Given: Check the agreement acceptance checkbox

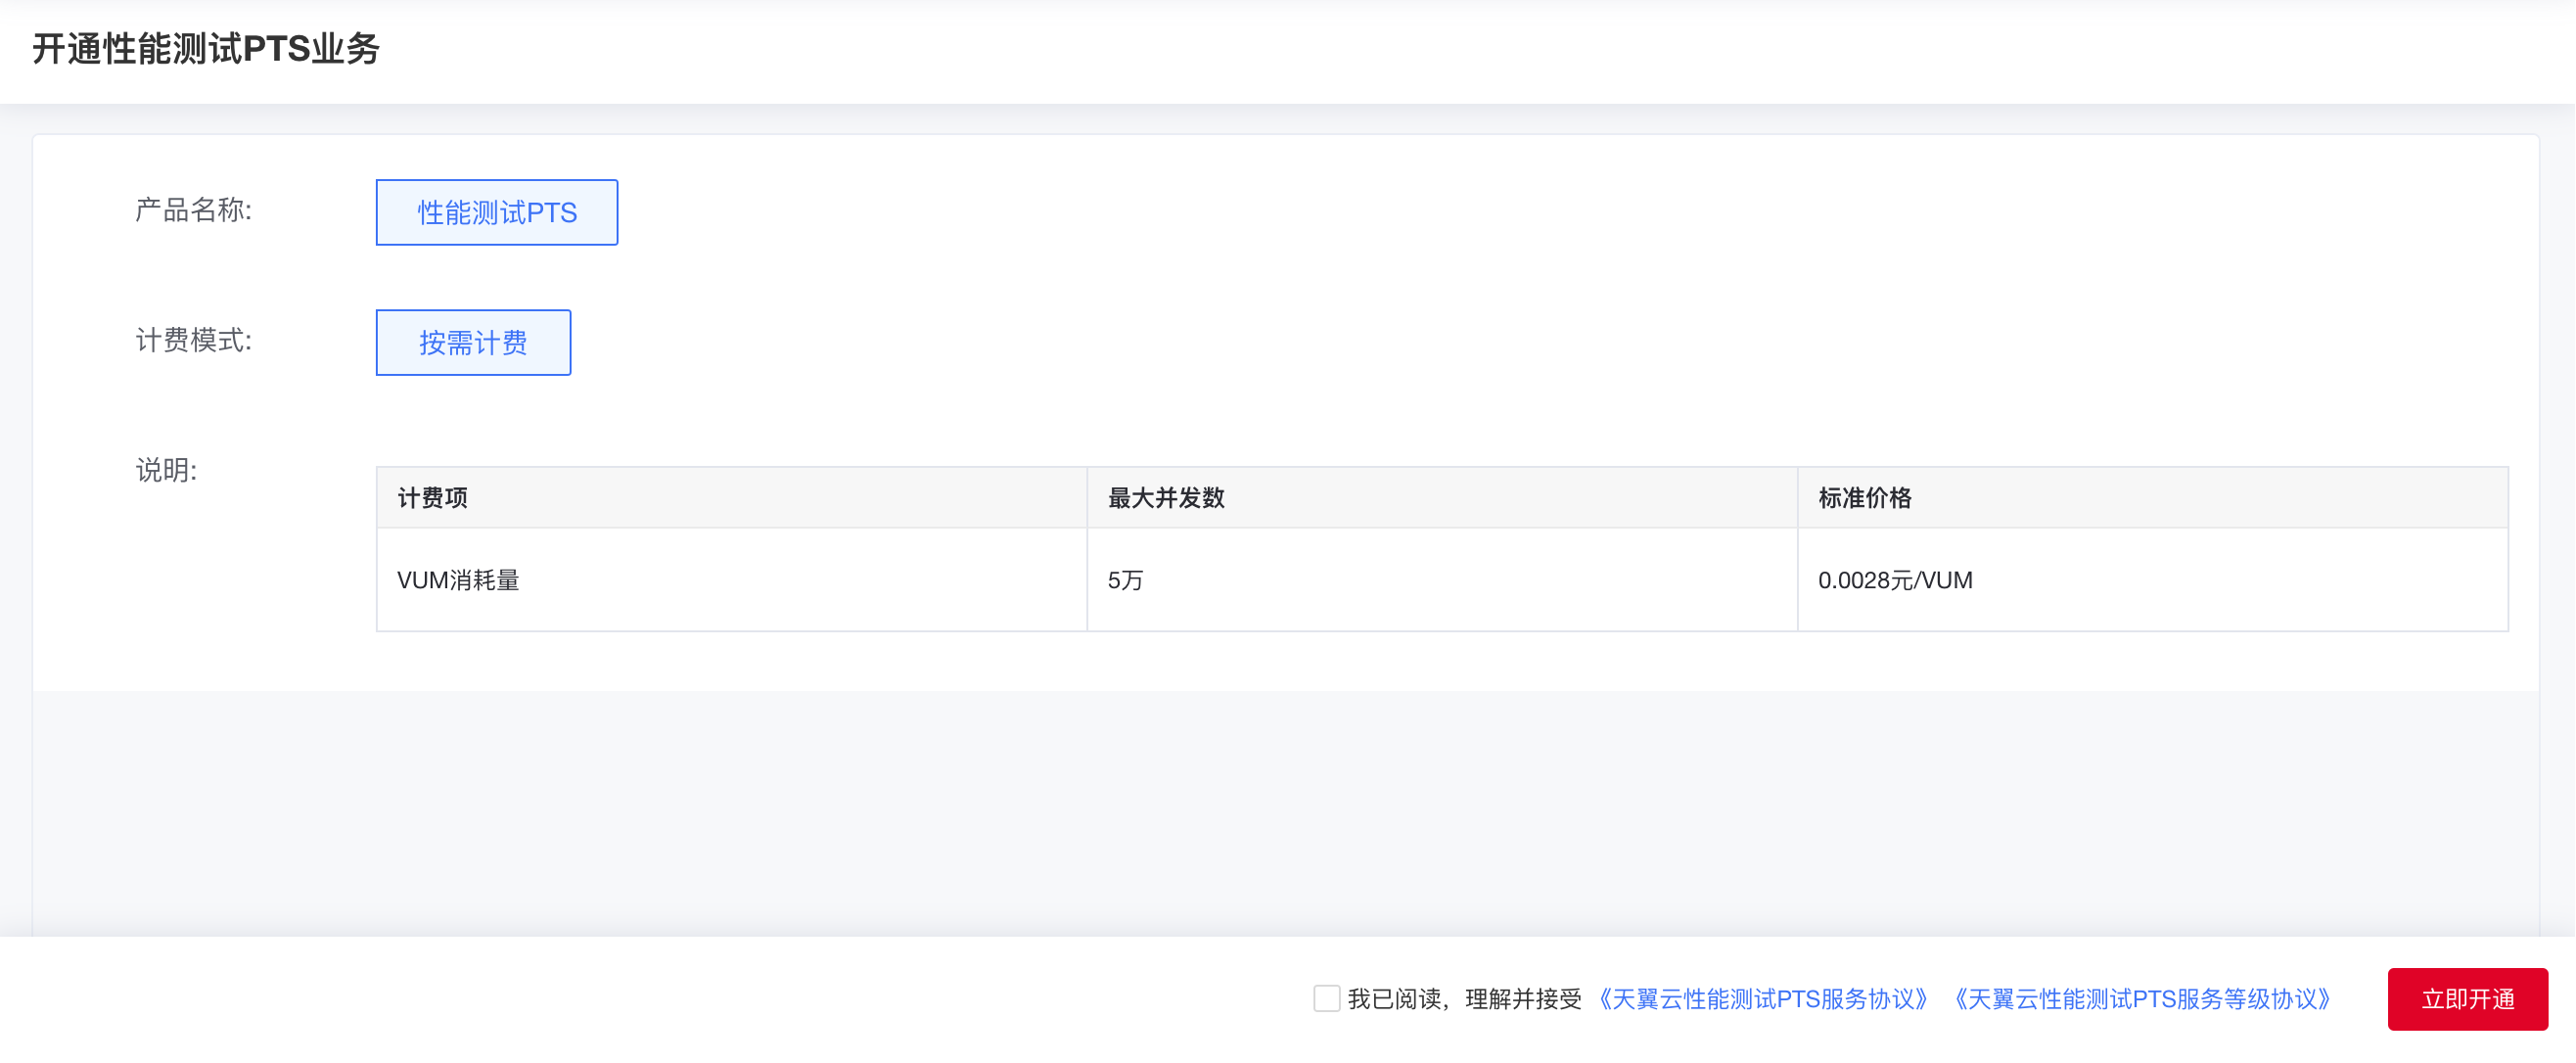Looking at the screenshot, I should [1326, 998].
